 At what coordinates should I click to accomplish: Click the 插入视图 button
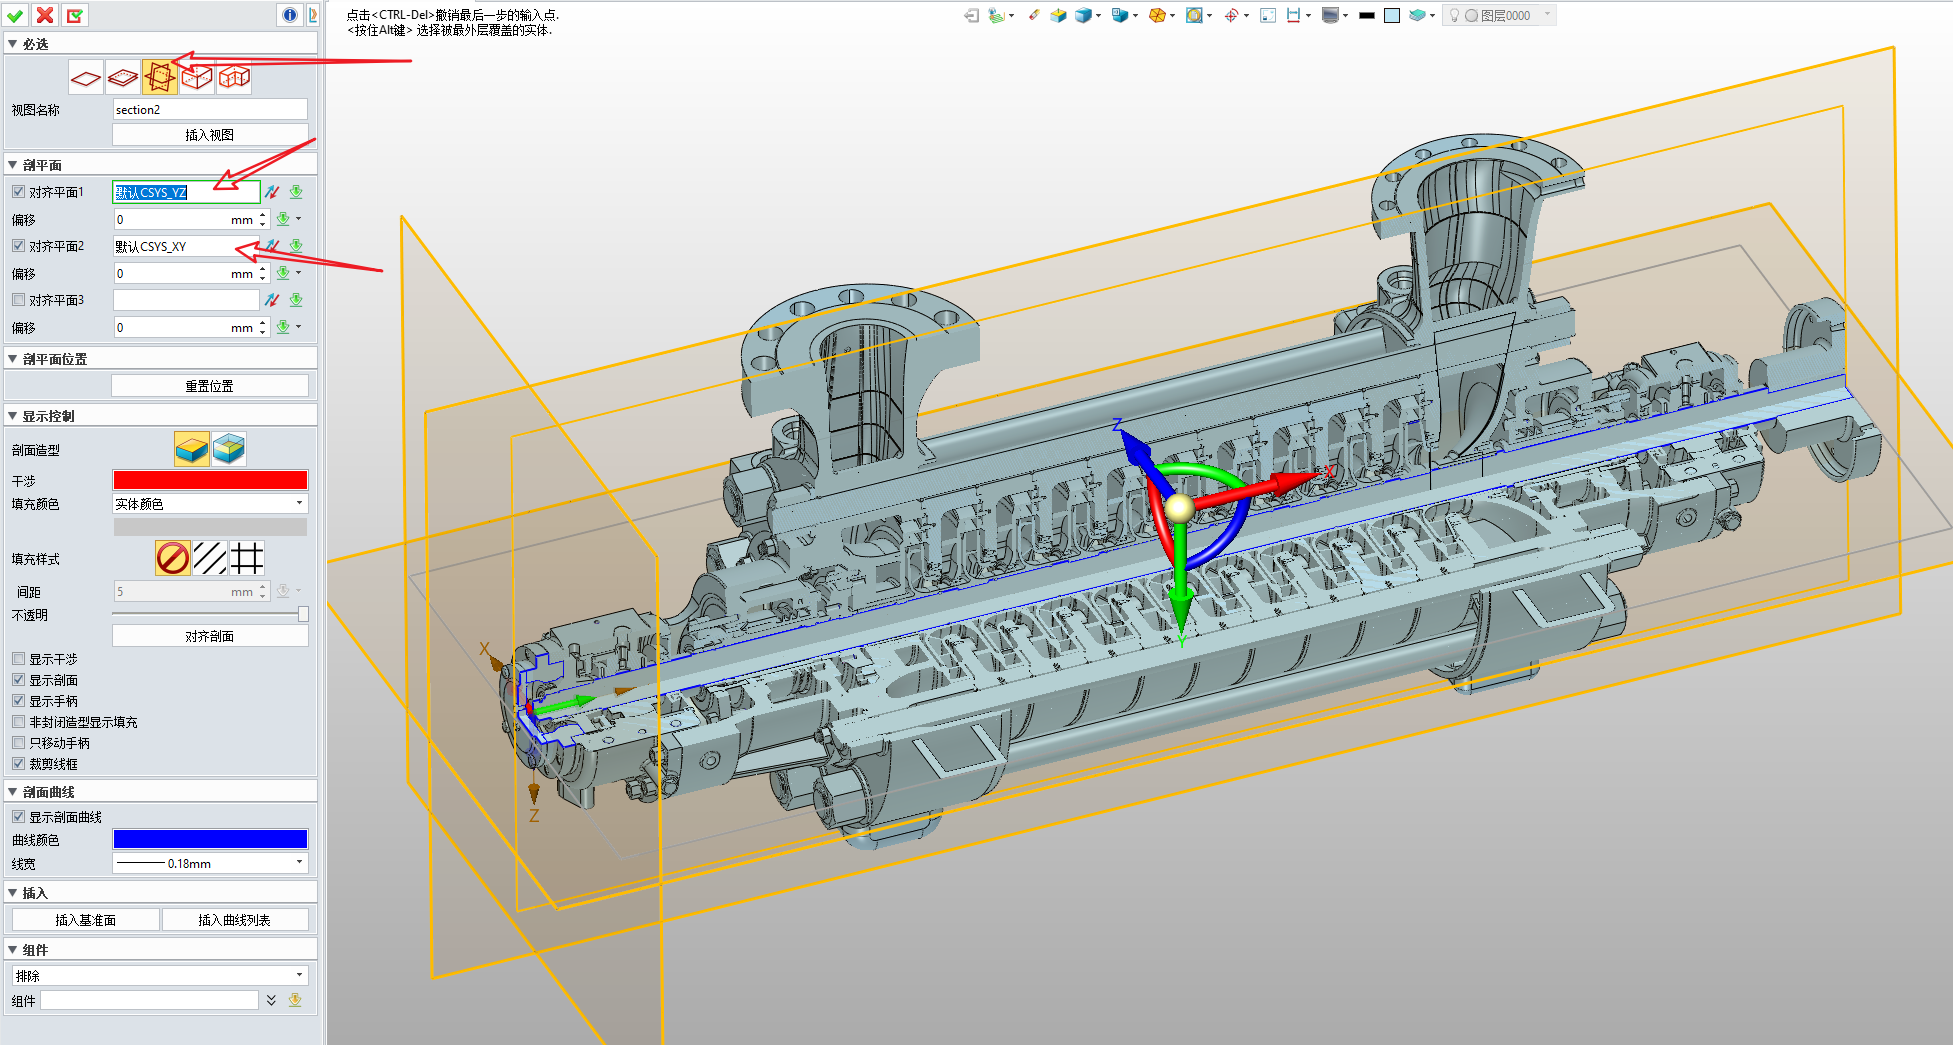pyautogui.click(x=210, y=135)
